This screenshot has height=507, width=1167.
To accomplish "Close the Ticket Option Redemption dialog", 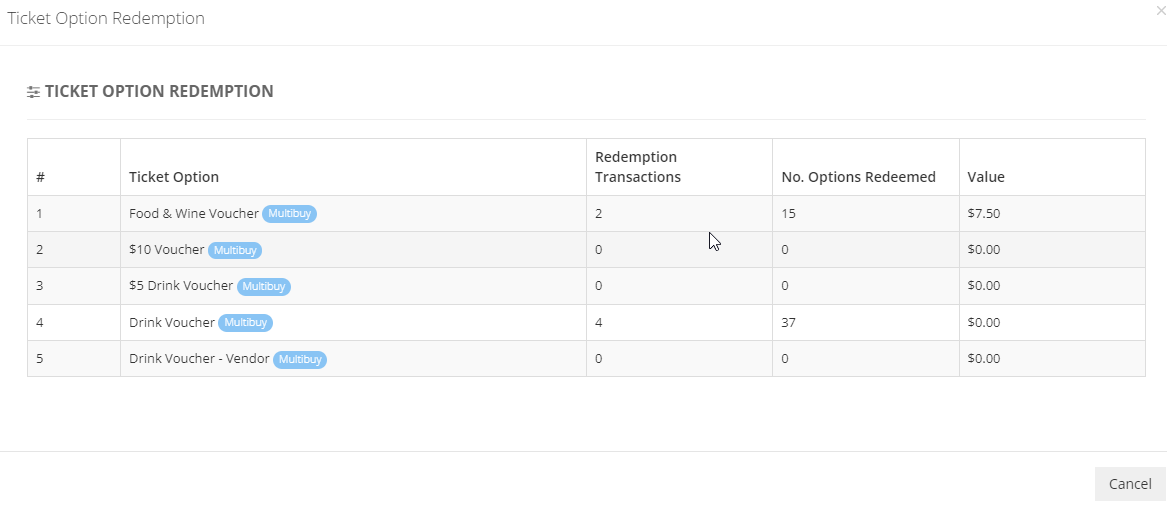I will coord(1162,10).
